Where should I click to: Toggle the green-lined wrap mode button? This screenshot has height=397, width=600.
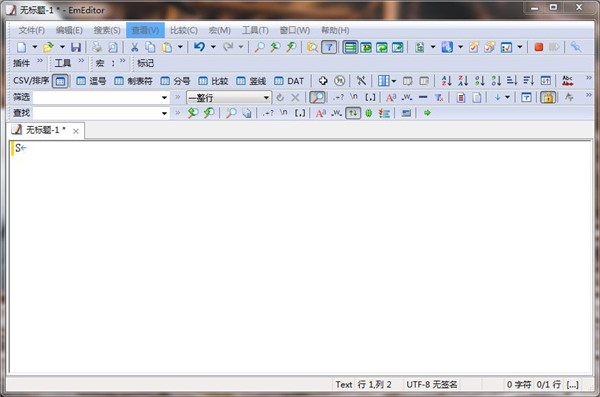[350, 47]
